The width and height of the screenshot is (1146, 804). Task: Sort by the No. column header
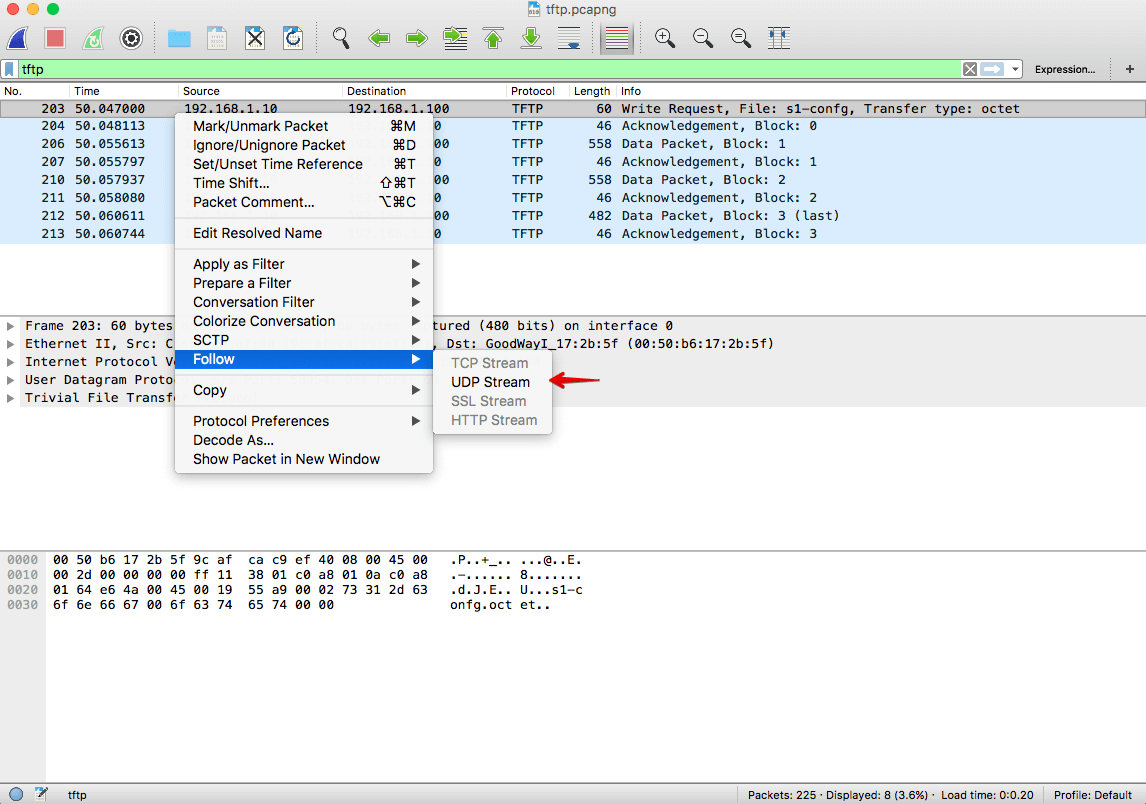(x=35, y=91)
